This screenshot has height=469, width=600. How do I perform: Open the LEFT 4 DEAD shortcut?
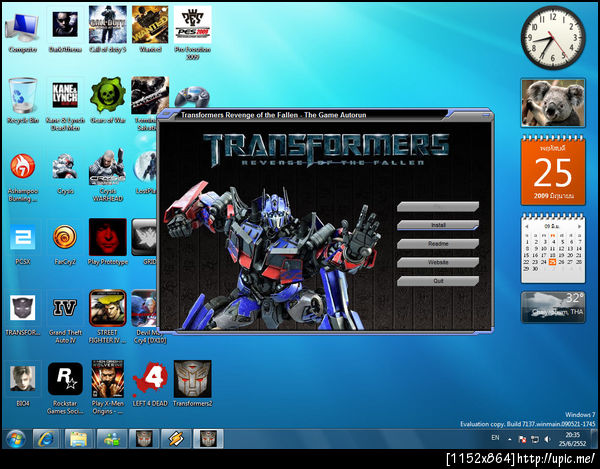[x=150, y=383]
